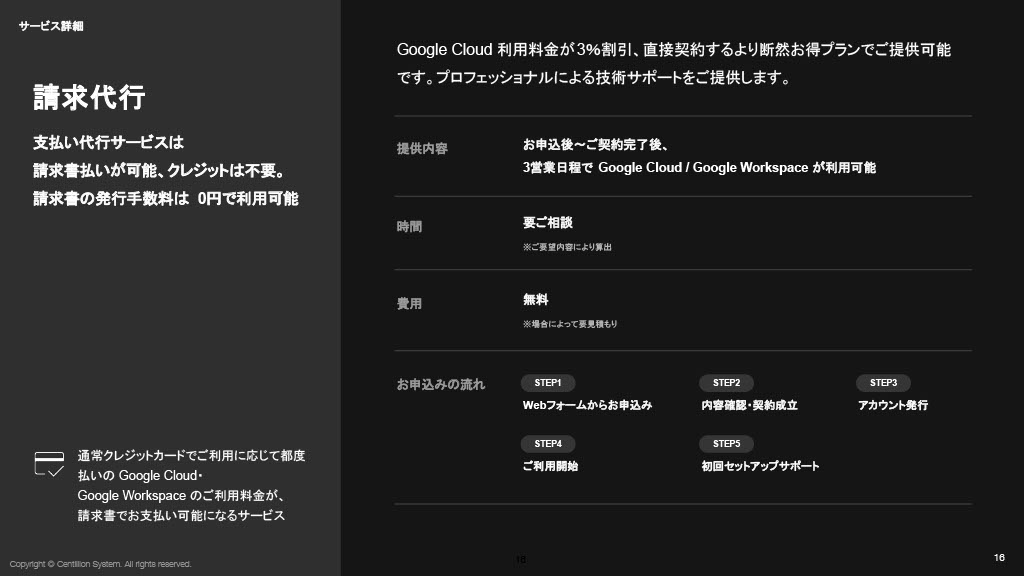Click the 時間 row label
Image resolution: width=1024 pixels, height=576 pixels.
410,227
